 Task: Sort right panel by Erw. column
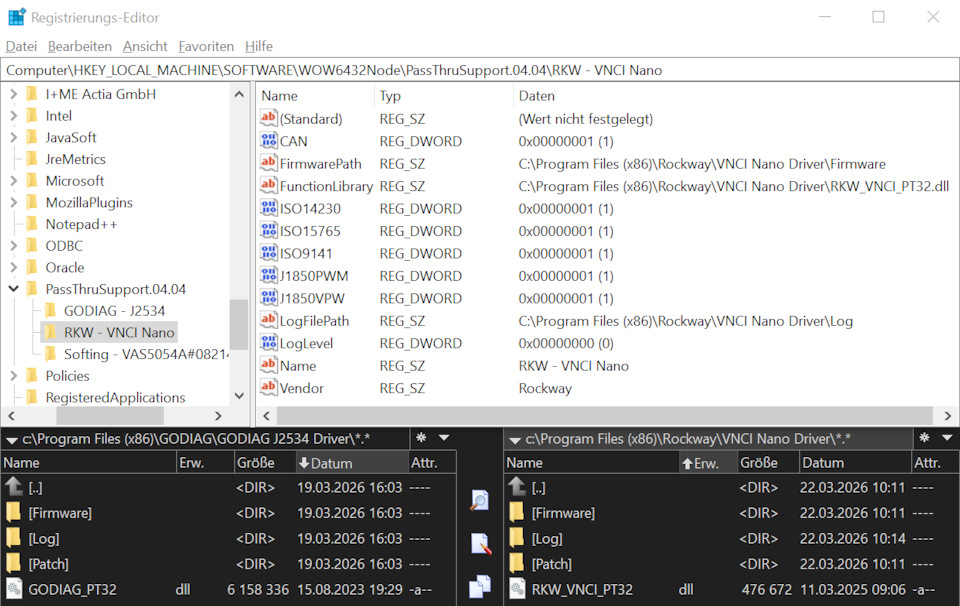pyautogui.click(x=707, y=463)
